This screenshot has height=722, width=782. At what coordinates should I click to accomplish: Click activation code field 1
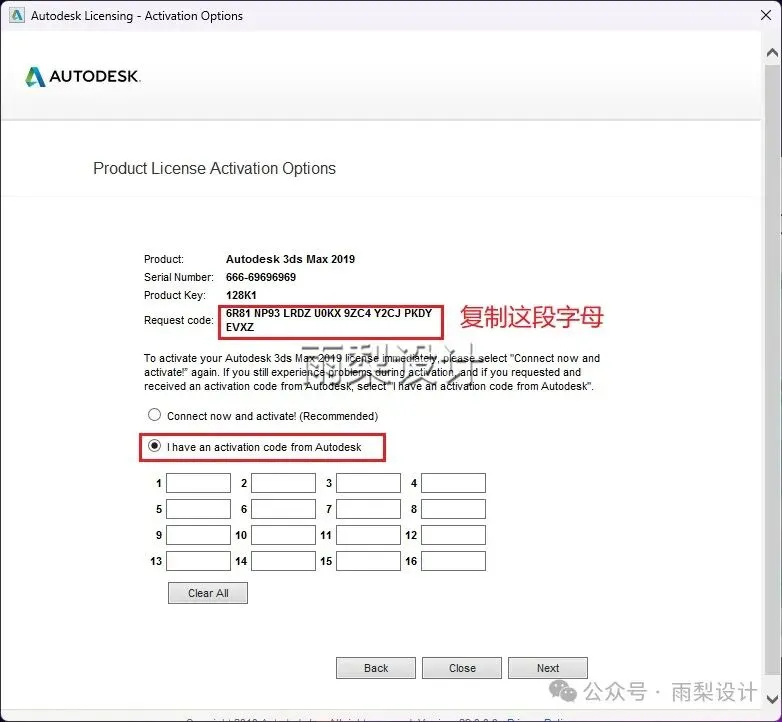(x=198, y=483)
